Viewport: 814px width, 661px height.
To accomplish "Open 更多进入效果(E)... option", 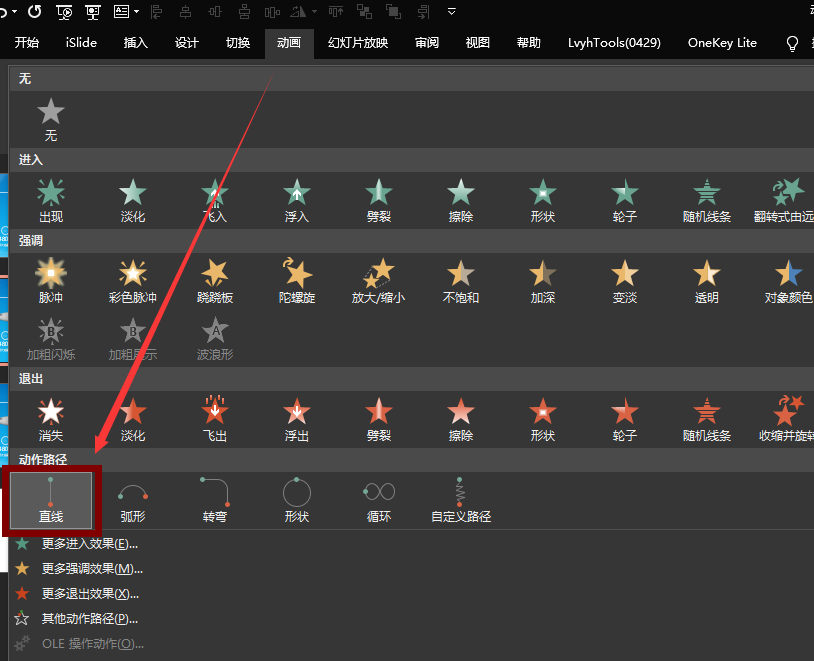I will pyautogui.click(x=89, y=544).
